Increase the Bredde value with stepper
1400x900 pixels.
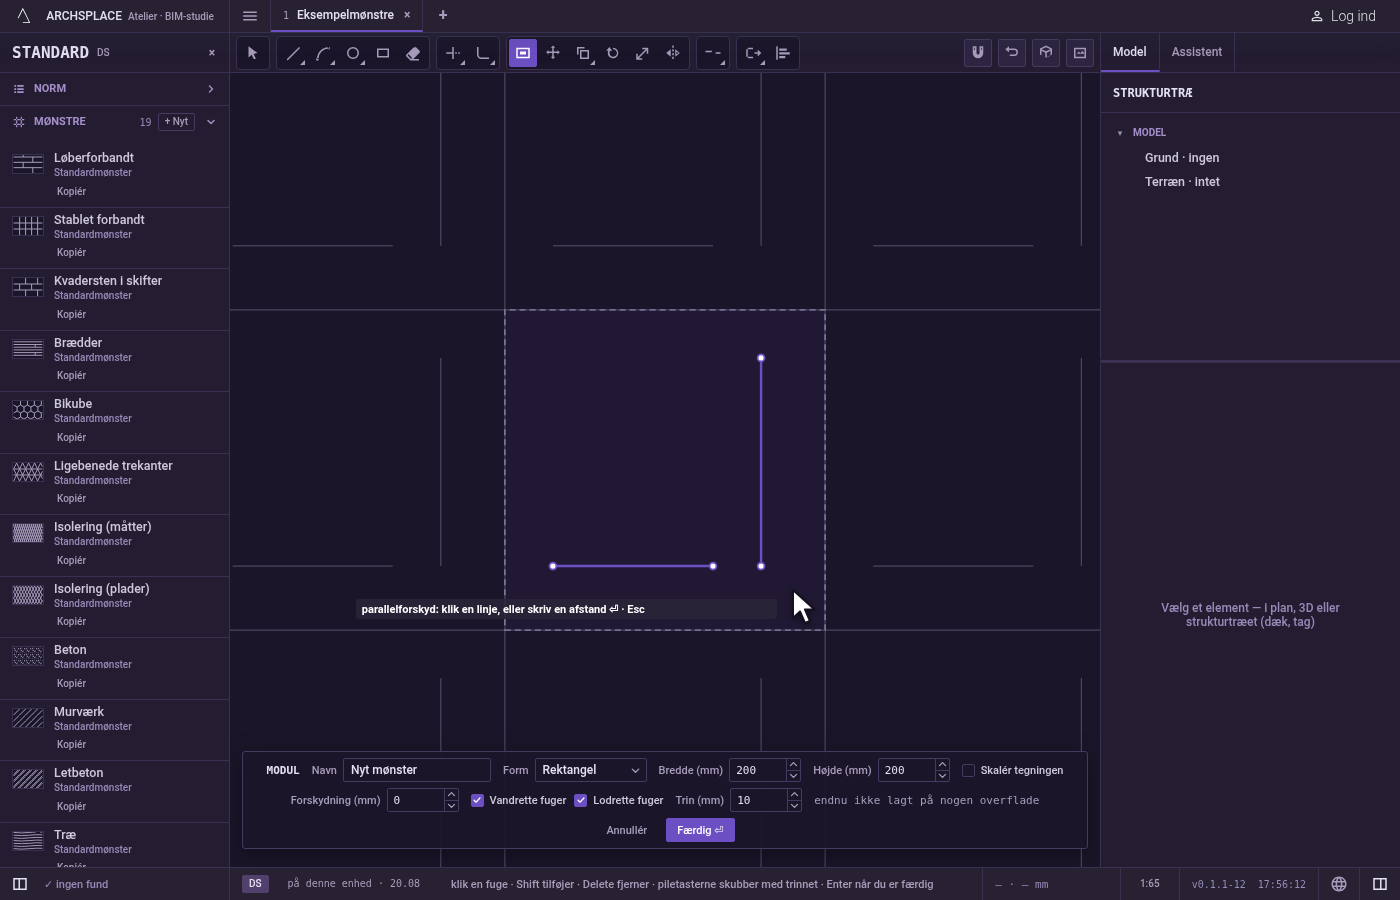click(x=793, y=765)
